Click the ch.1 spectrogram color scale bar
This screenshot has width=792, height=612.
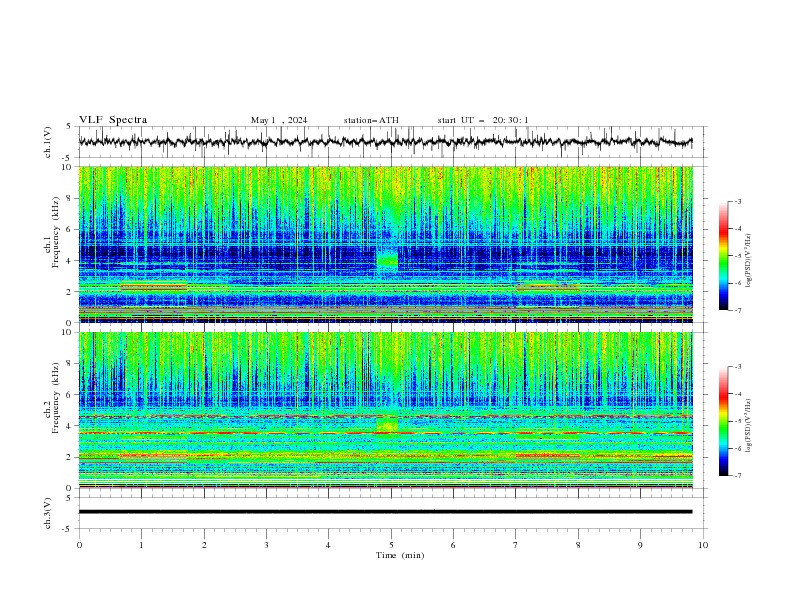click(723, 256)
